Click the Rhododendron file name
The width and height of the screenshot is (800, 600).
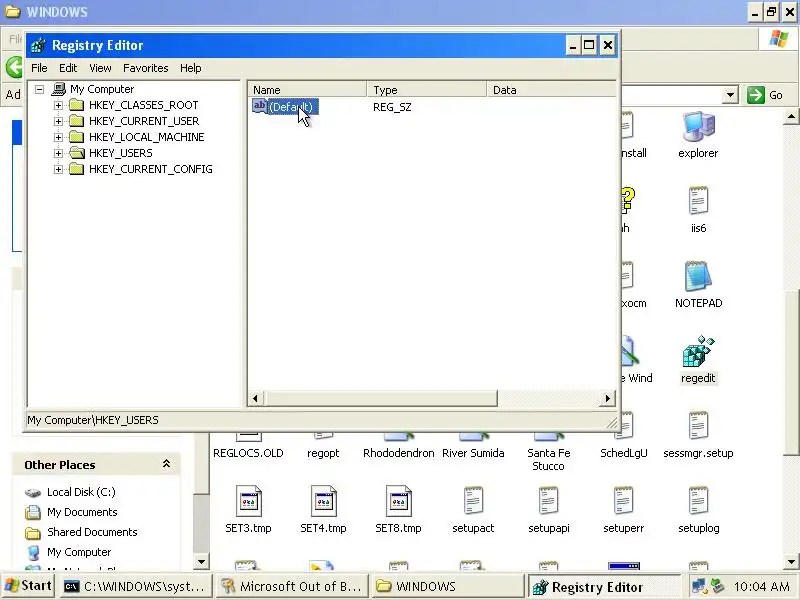click(398, 453)
